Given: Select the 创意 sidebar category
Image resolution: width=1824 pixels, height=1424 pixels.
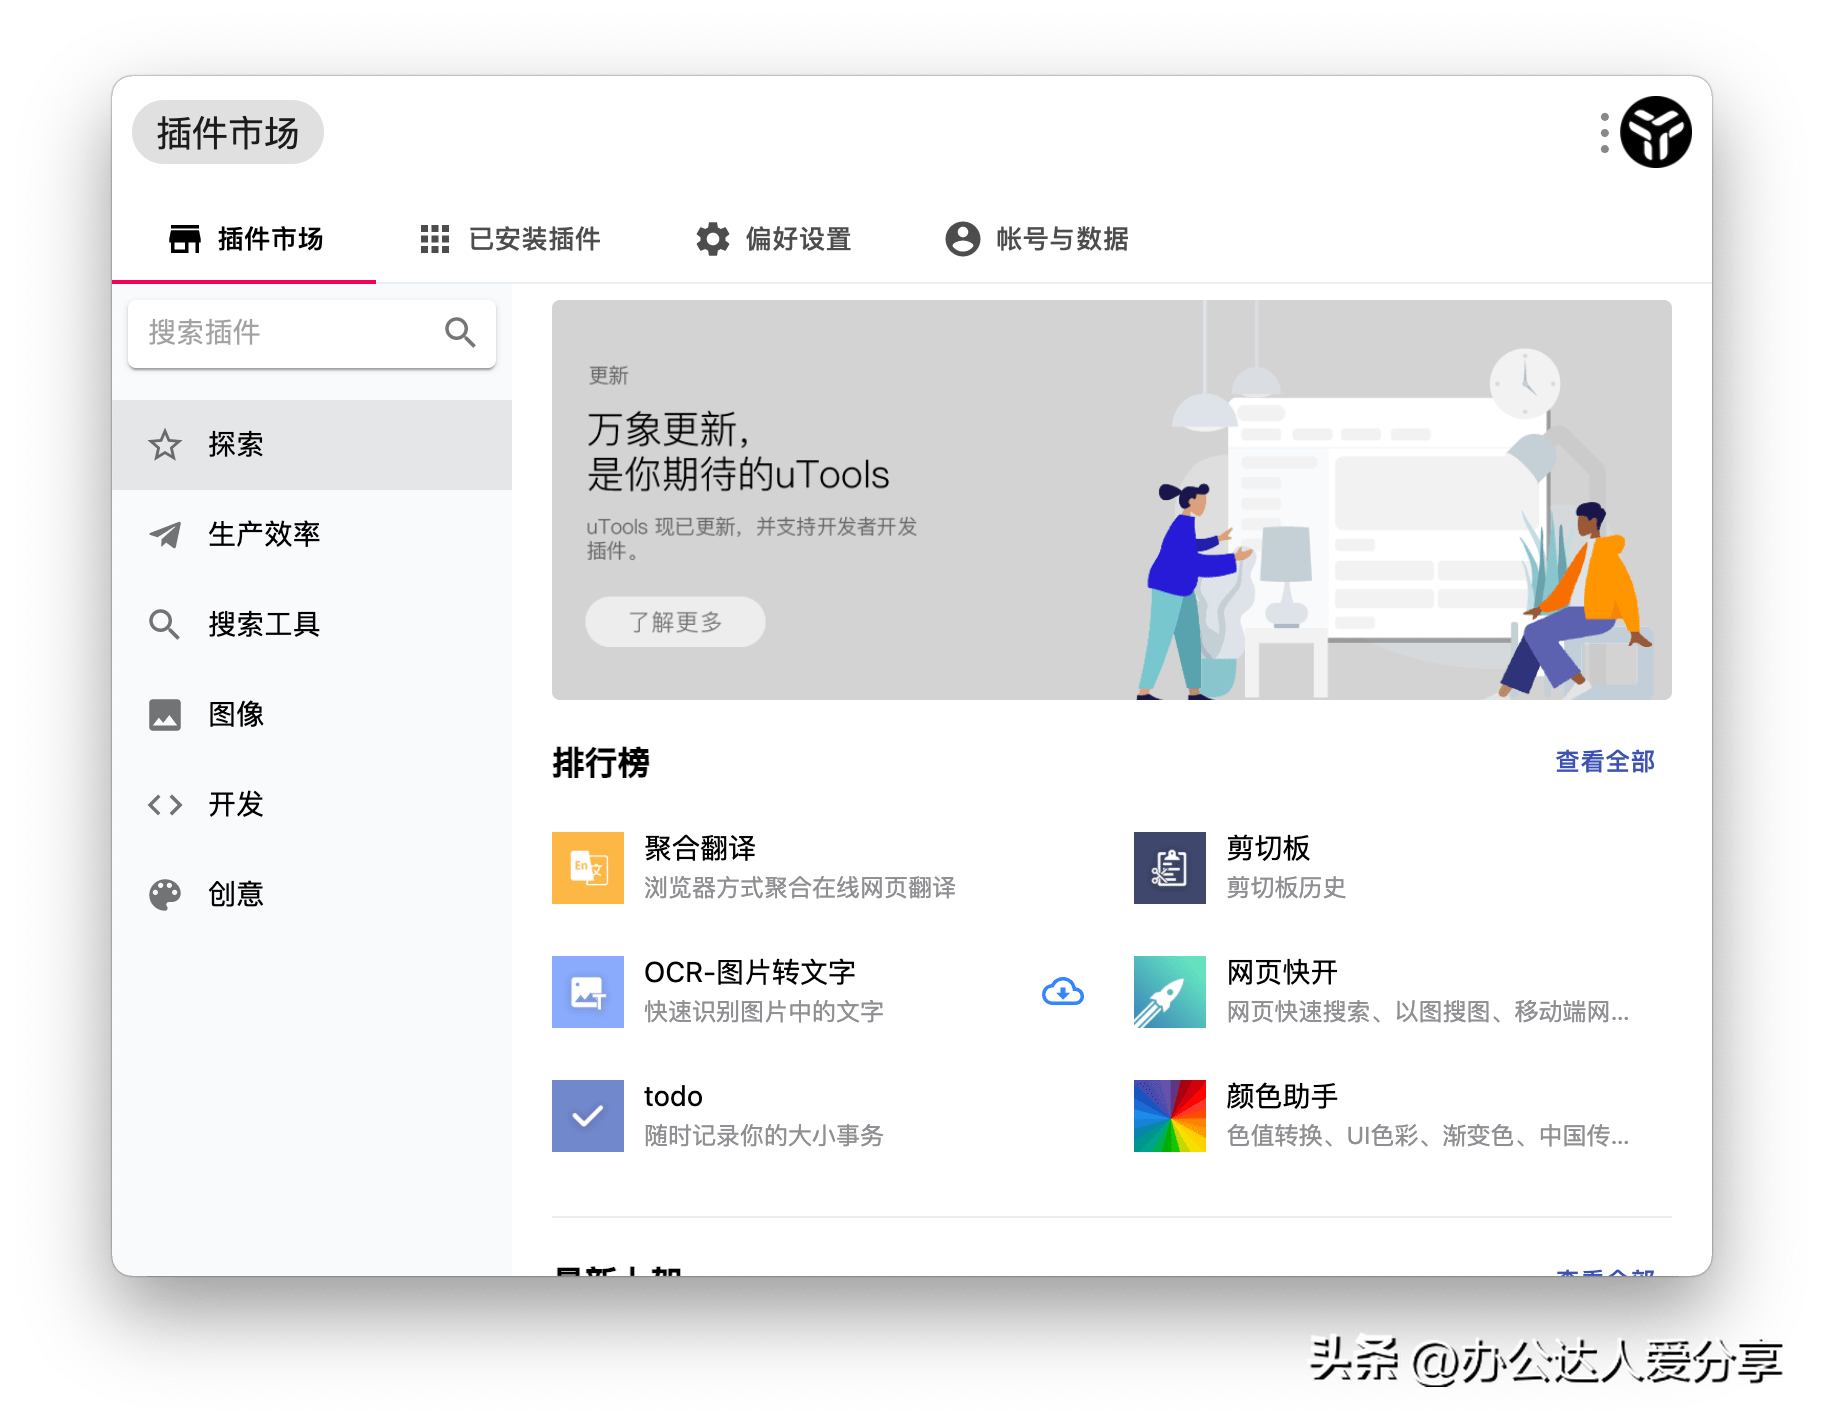Looking at the screenshot, I should [x=312, y=895].
